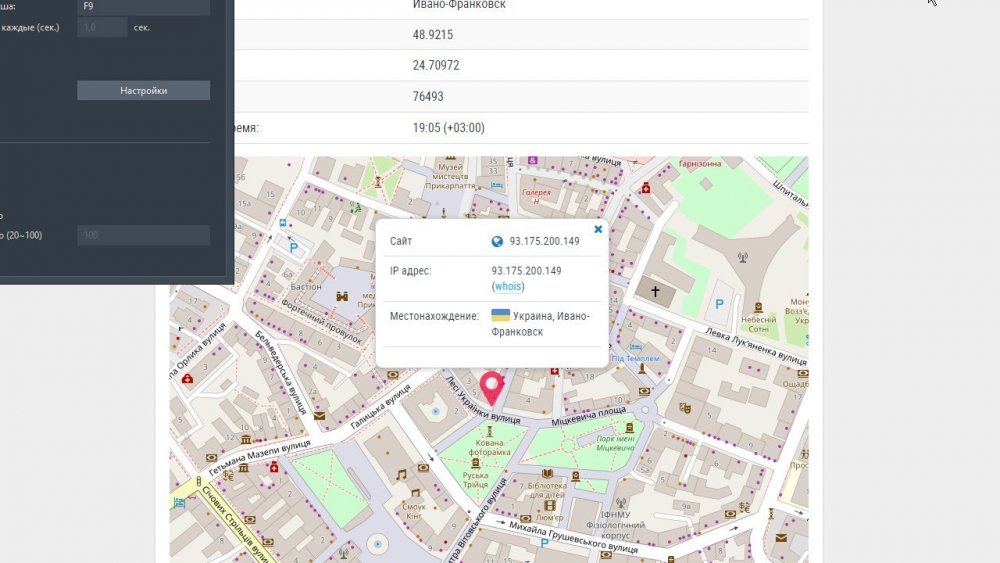This screenshot has height=563, width=1000.
Task: Click the city name Ивано-Франковск in the table
Action: (459, 4)
